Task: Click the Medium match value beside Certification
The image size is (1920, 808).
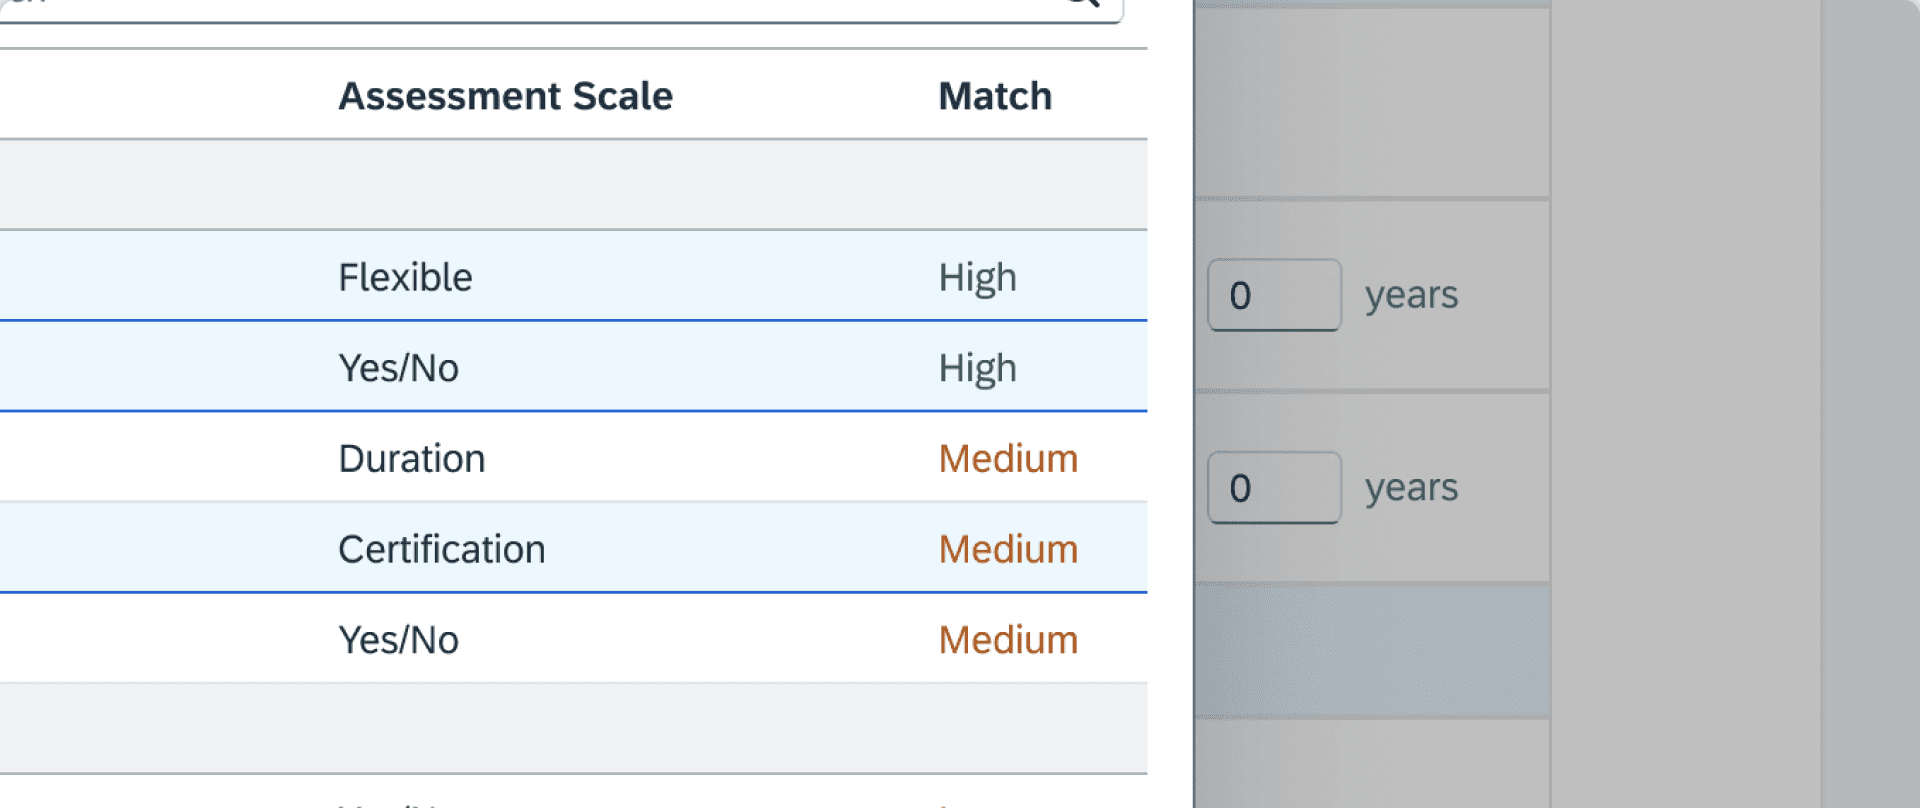Action: point(1008,549)
